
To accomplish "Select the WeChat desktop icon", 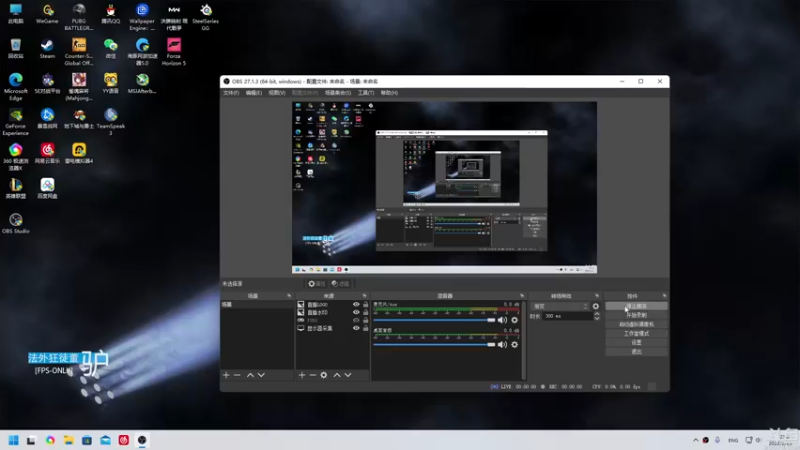I will pos(111,49).
